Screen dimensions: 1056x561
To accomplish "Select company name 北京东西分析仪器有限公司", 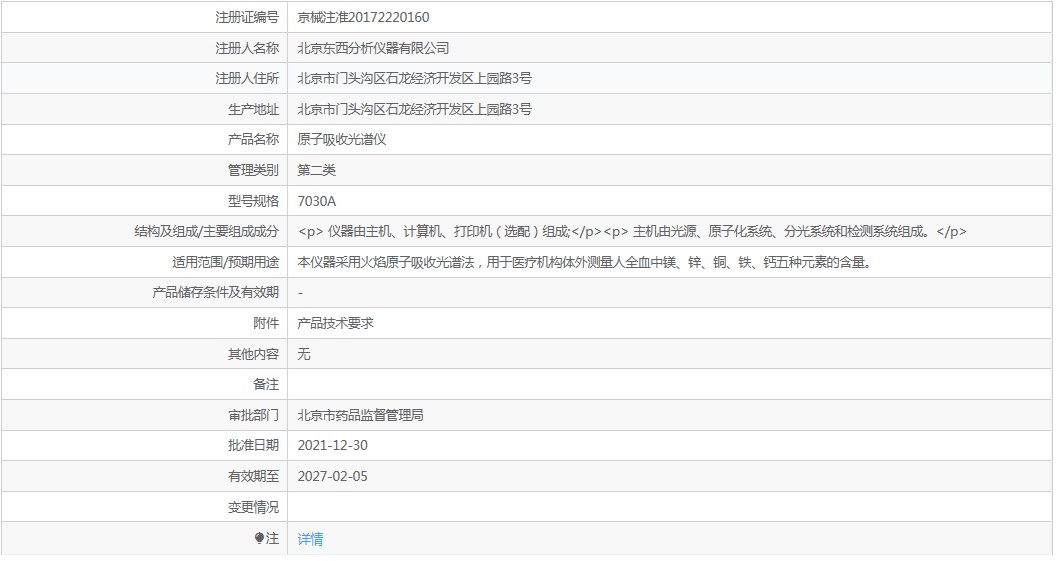I will click(373, 48).
